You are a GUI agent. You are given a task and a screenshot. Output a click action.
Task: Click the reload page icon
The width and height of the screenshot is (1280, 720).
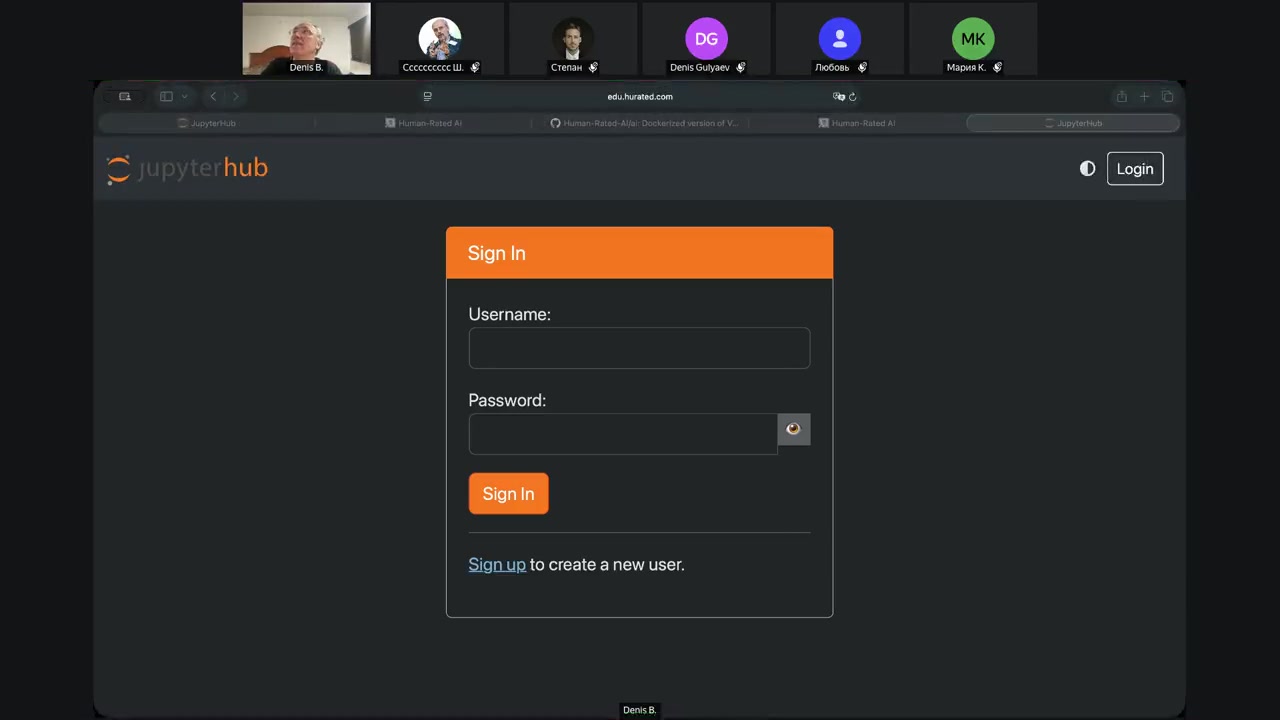pos(852,97)
